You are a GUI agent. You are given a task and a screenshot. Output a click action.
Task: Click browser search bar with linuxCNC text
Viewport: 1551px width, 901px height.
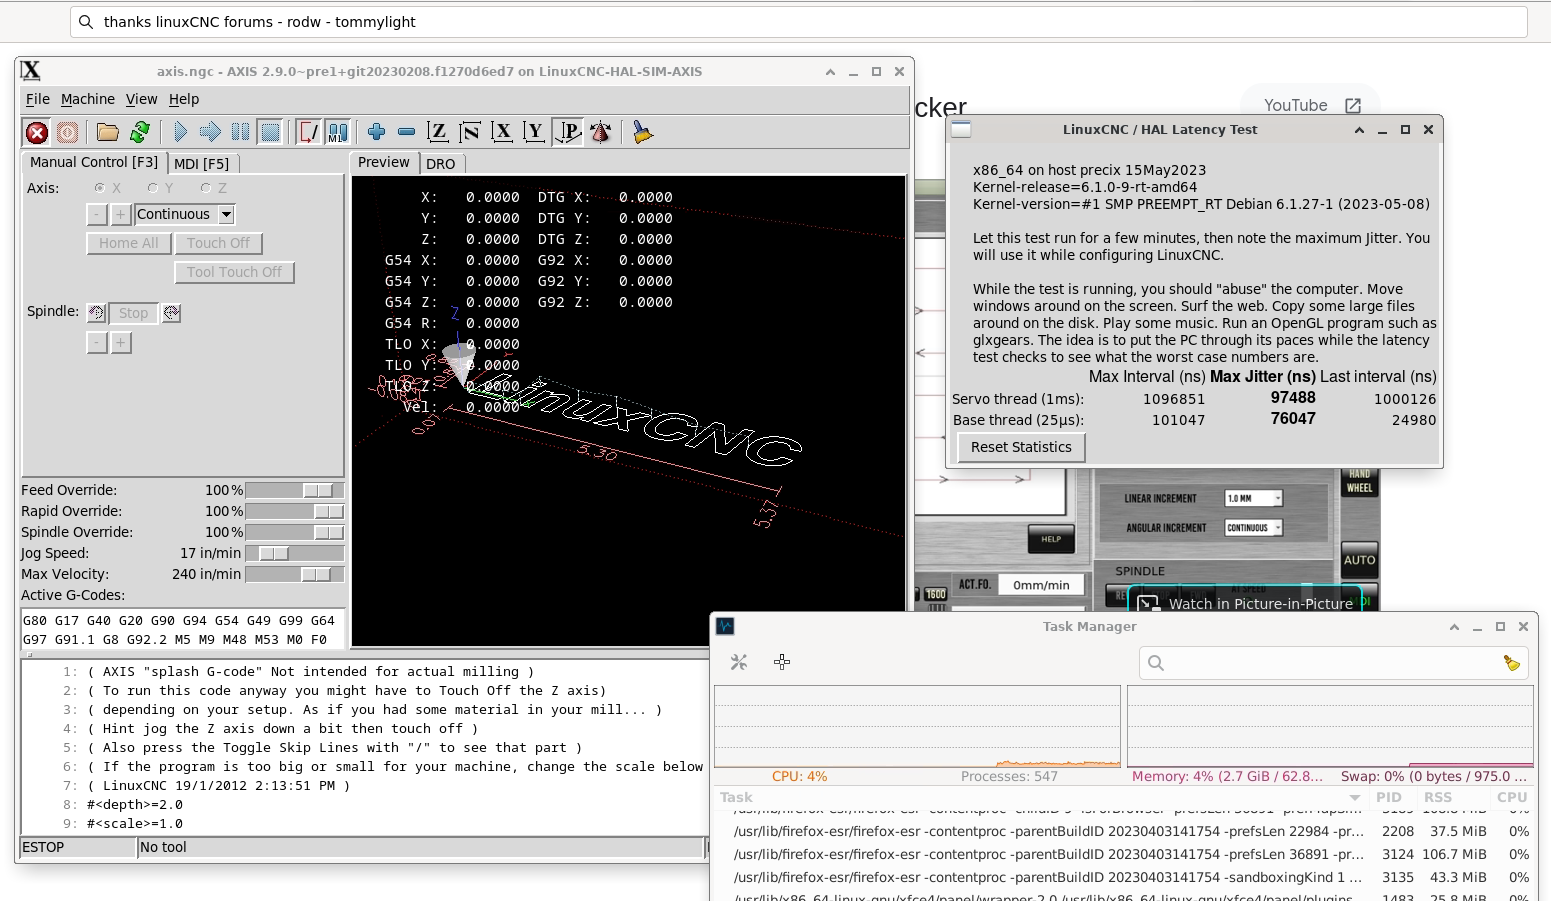tap(798, 22)
